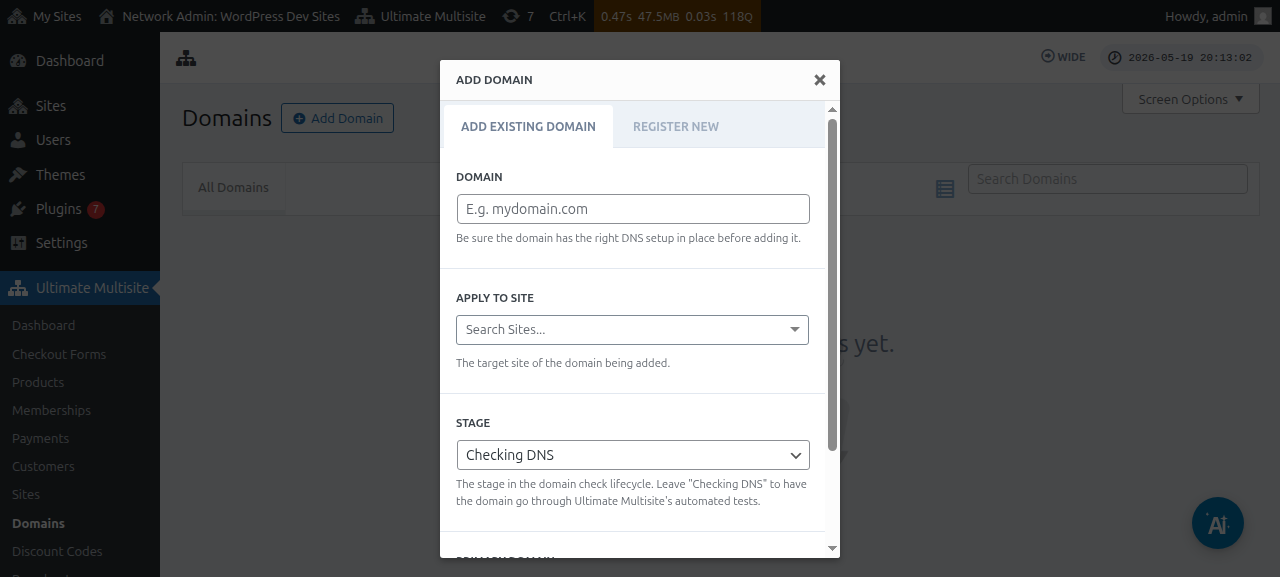Open Settings in the sidebar
1280x577 pixels.
(80, 243)
